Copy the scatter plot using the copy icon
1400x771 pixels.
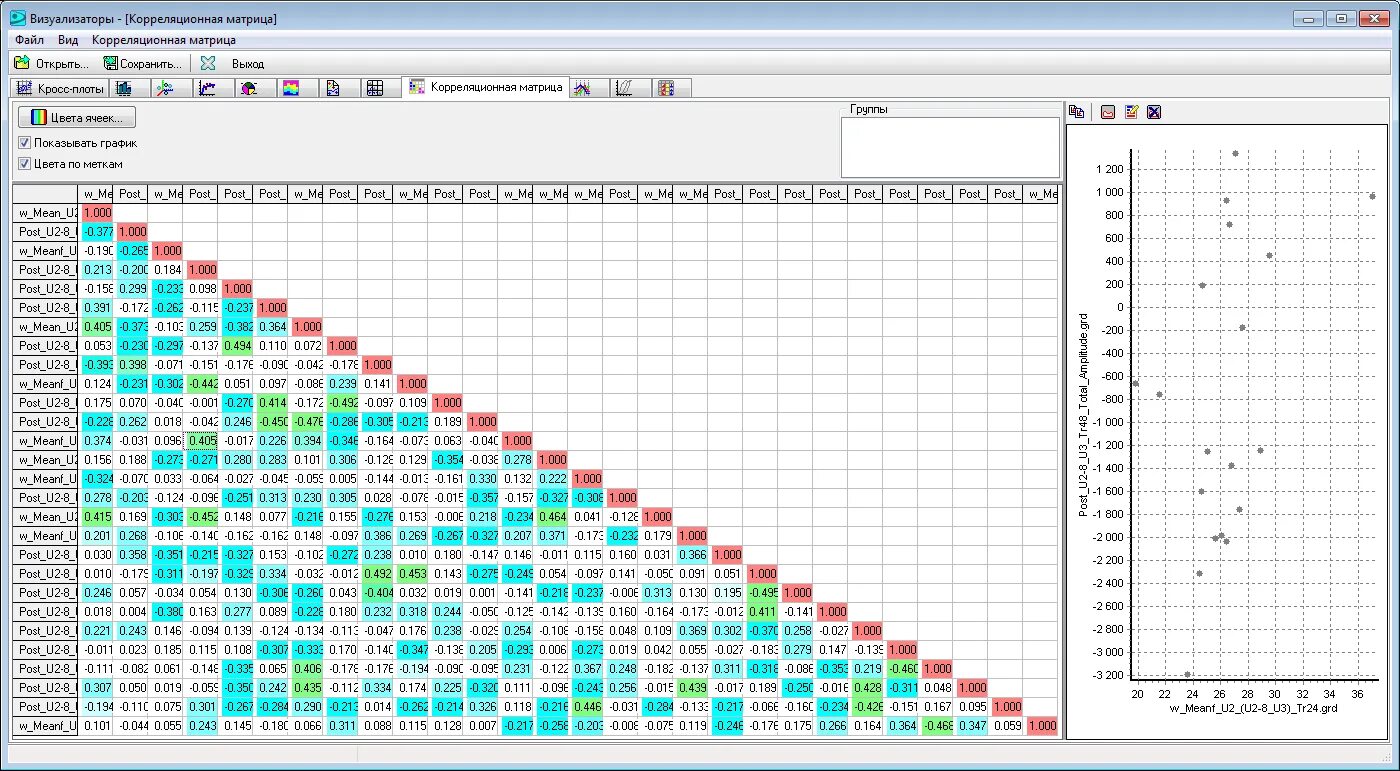[1077, 112]
